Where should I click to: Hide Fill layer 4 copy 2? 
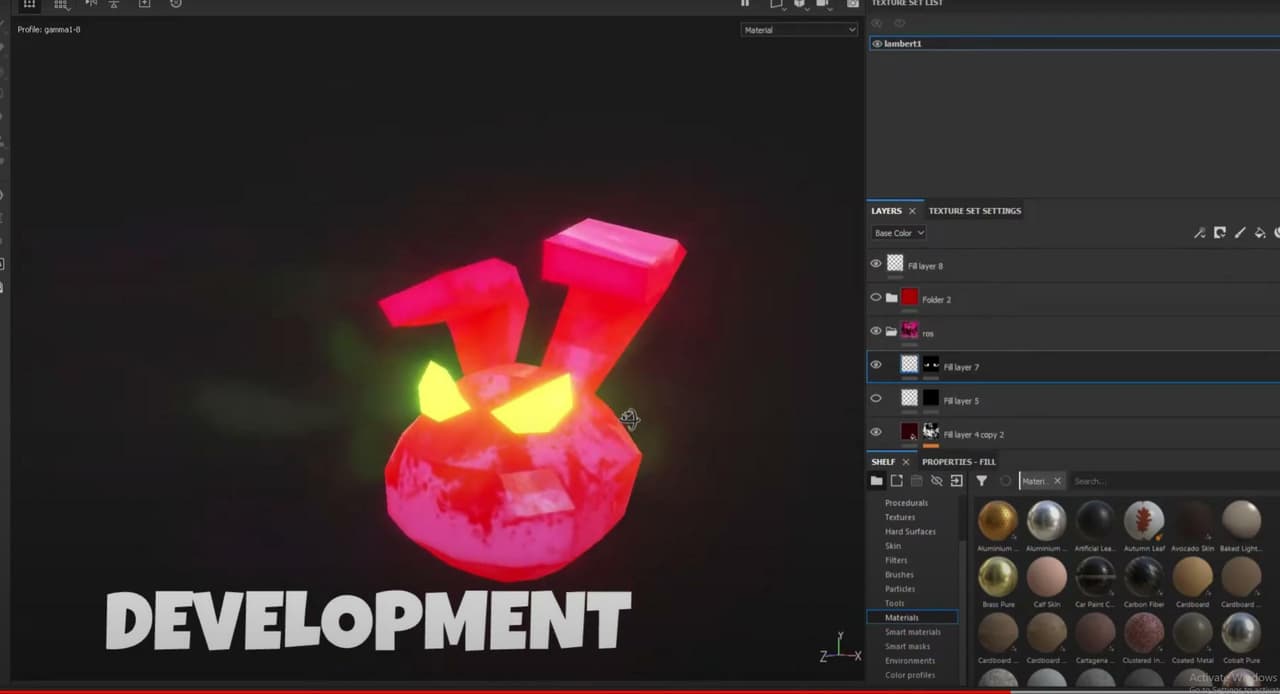tap(876, 432)
